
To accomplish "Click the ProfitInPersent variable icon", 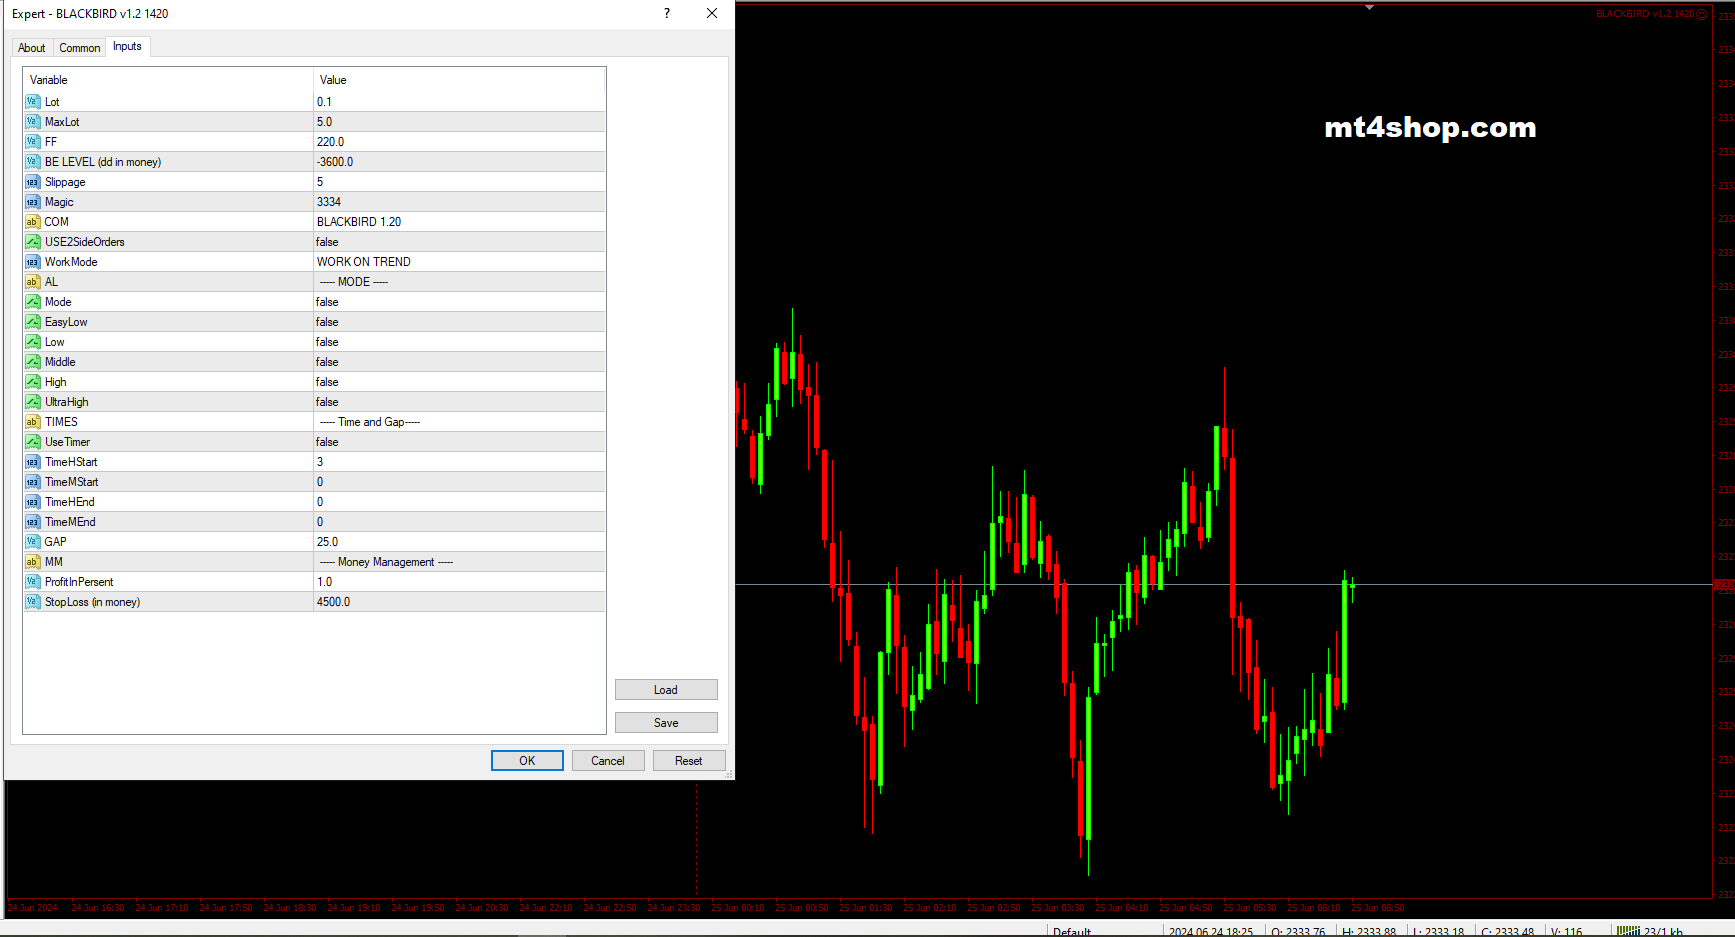I will 33,582.
